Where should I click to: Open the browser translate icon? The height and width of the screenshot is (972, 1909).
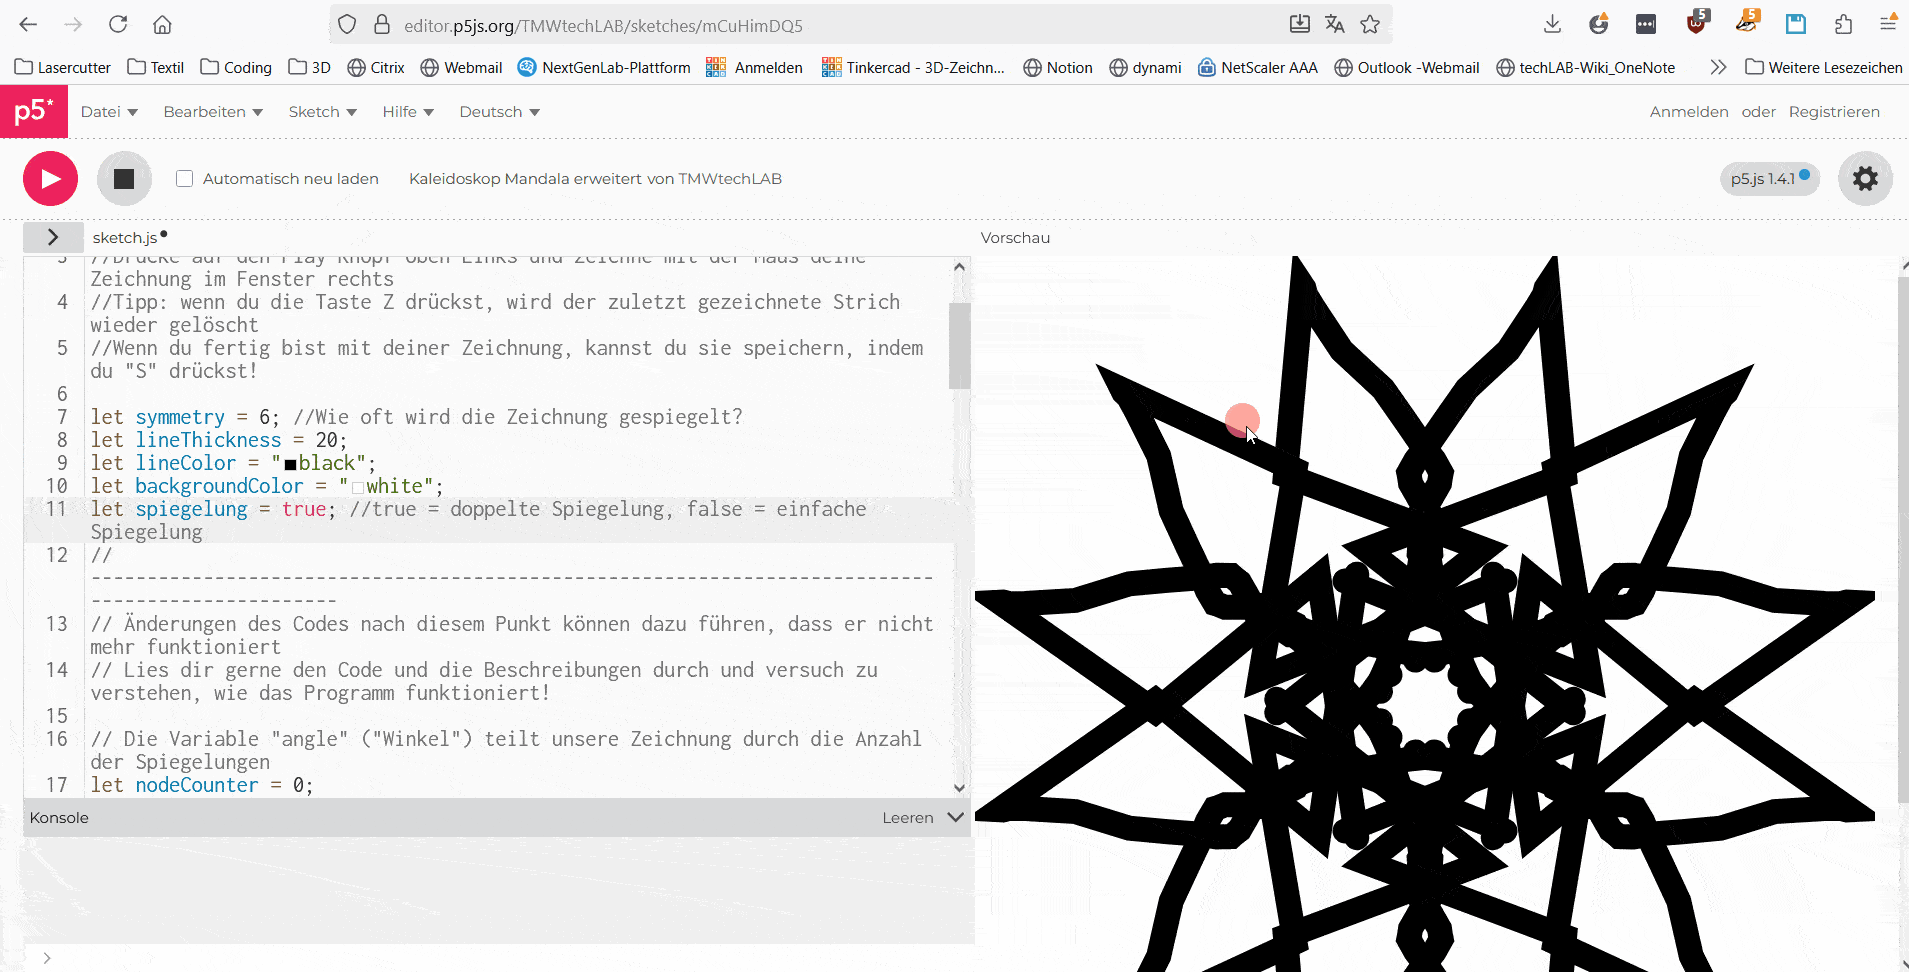tap(1335, 24)
